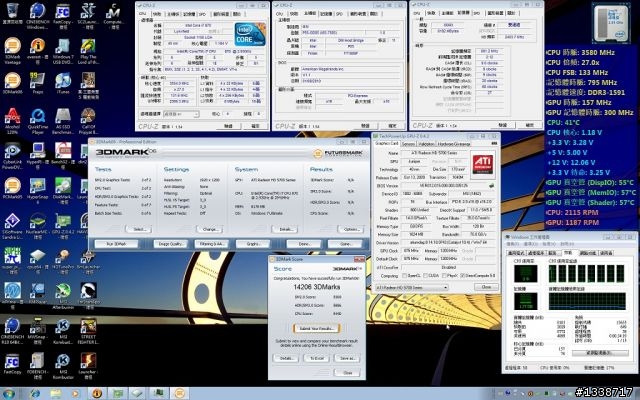Select the CINEBENCH R10 64Bit desktop icon
Image resolution: width=640 pixels, height=400 pixels.
12,331
